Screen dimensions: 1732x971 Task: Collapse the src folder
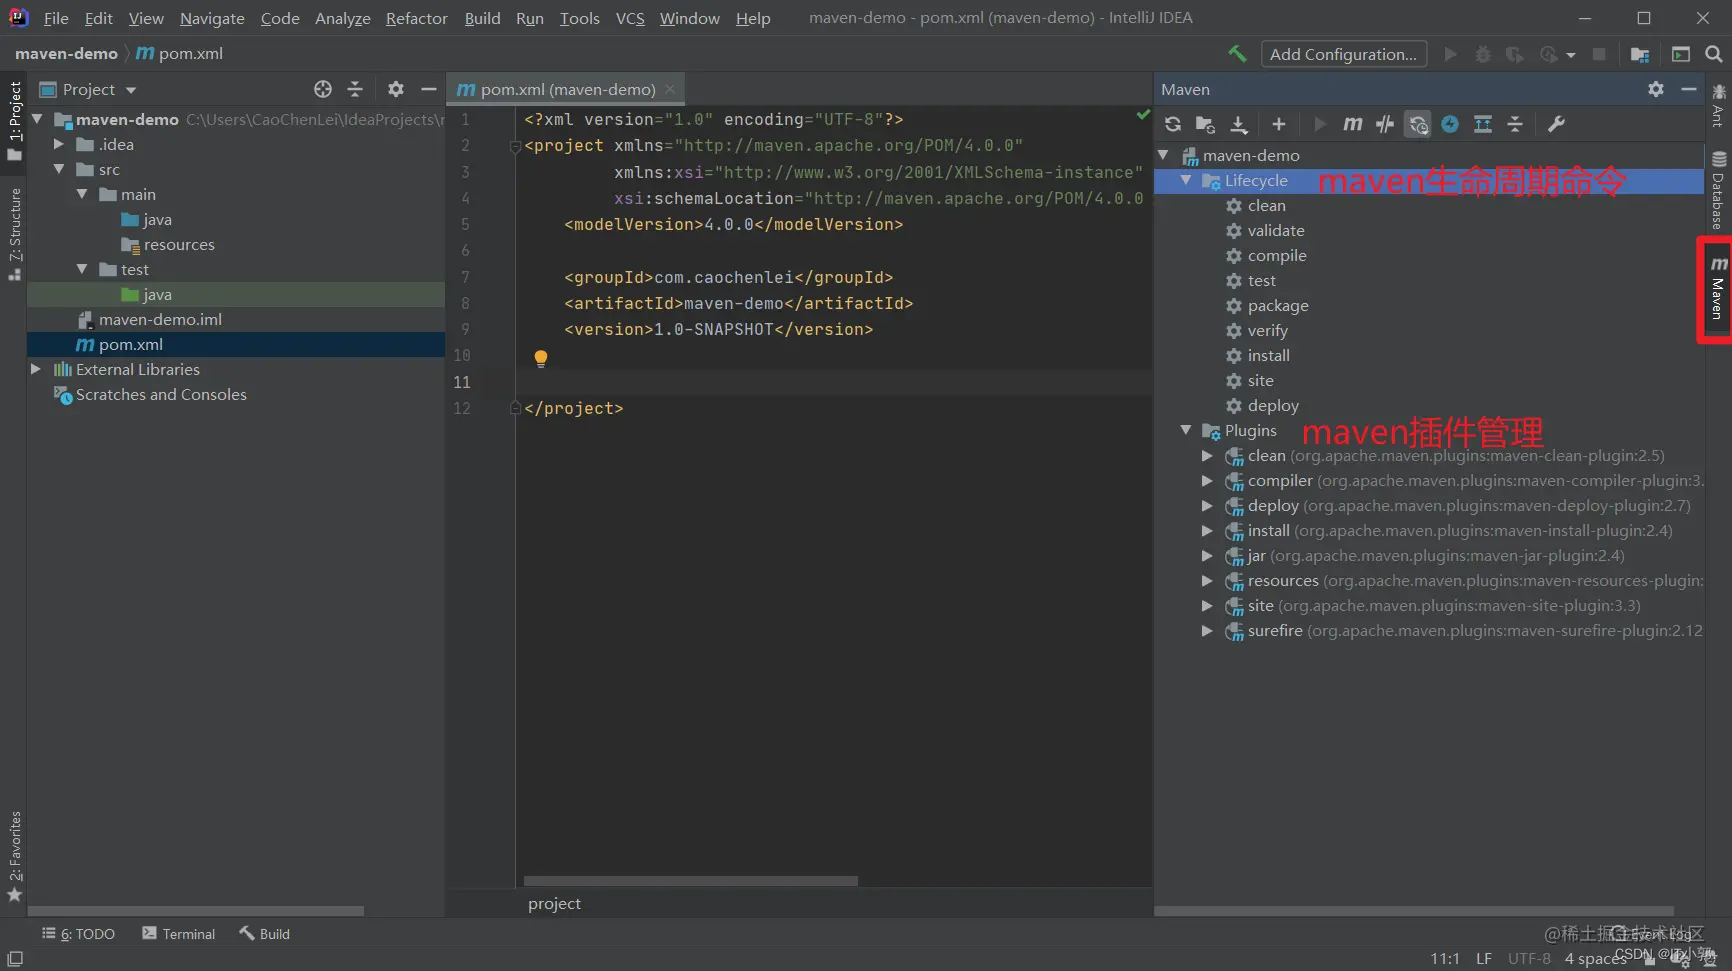59,169
